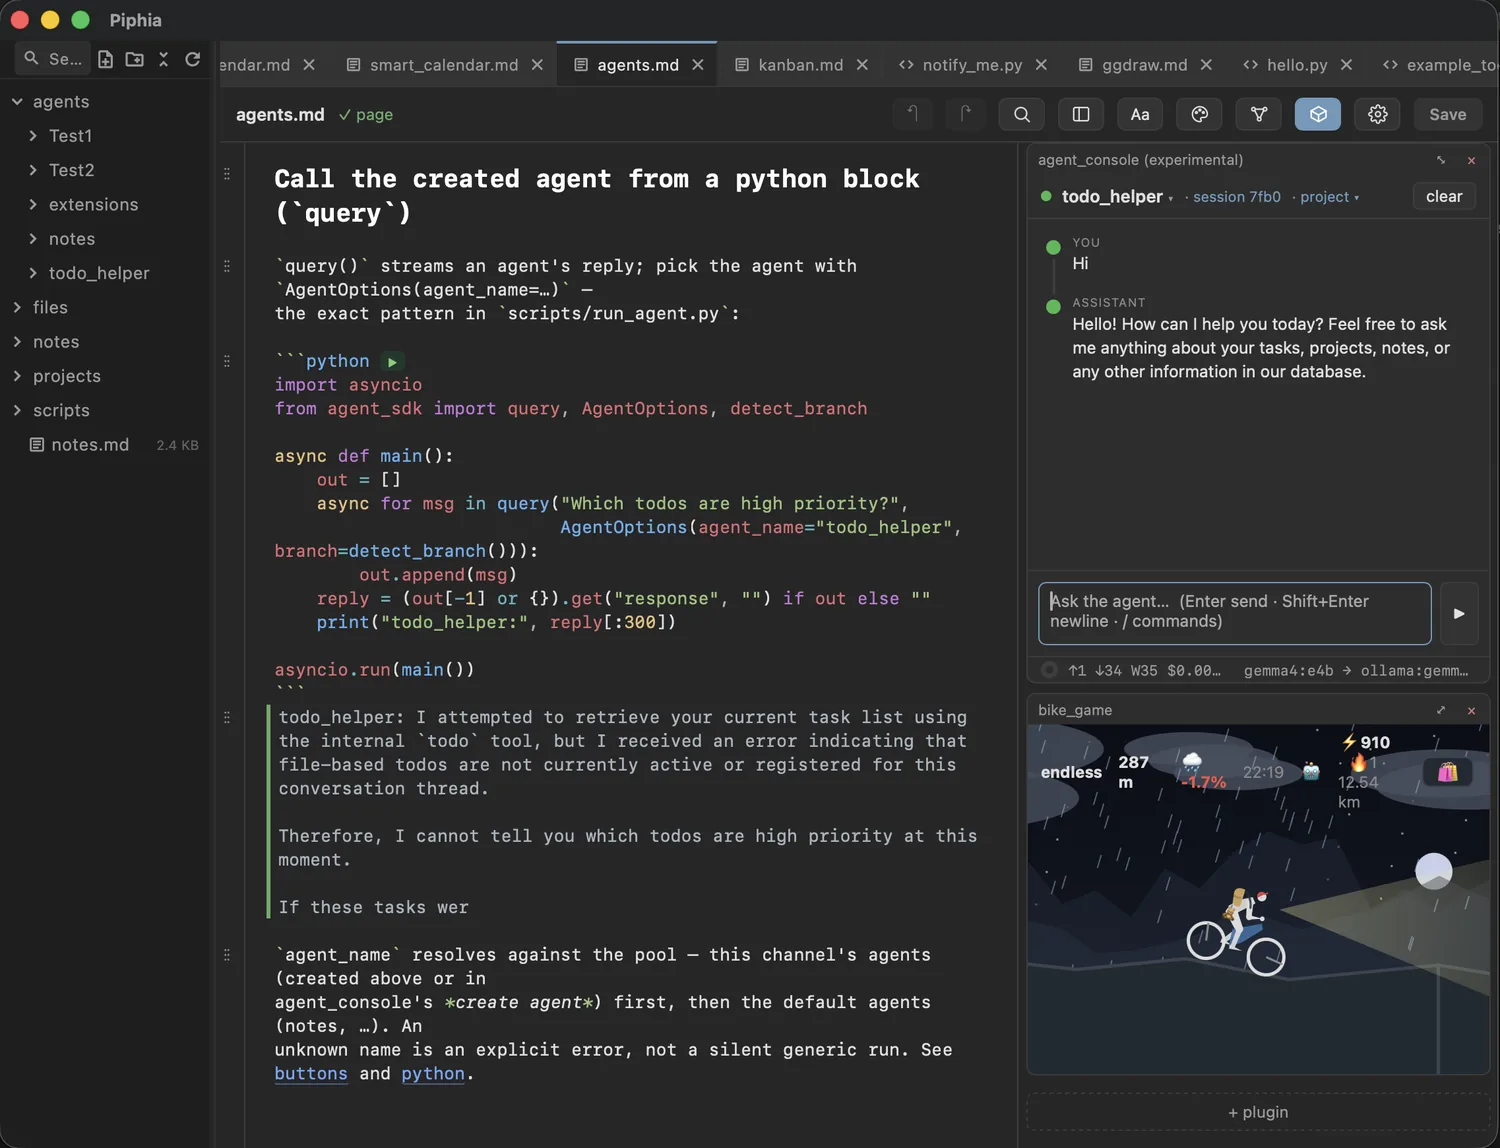Switch to the smart_calendar.md tab
This screenshot has width=1500, height=1148.
coord(444,64)
